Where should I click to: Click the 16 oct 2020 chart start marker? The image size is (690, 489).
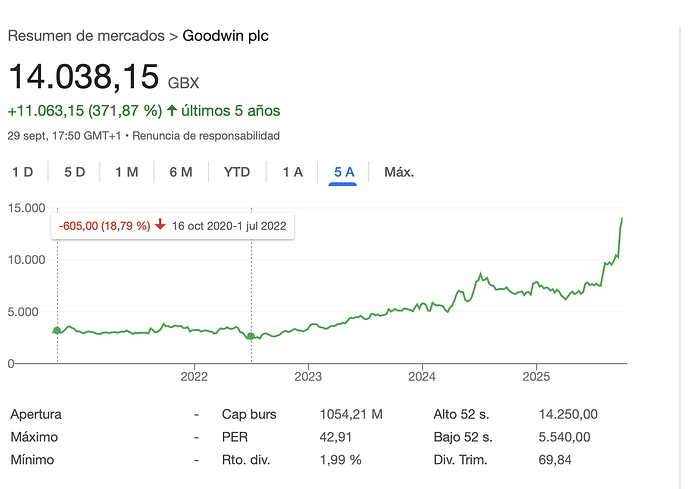coord(57,330)
